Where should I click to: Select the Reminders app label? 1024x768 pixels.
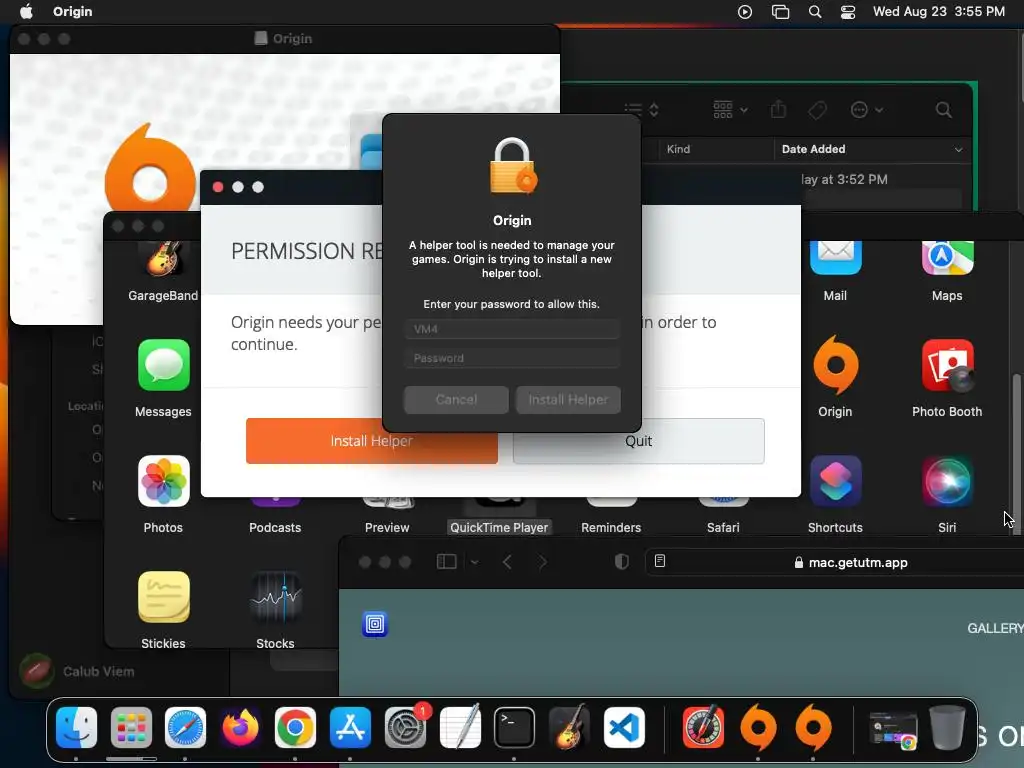pos(611,528)
